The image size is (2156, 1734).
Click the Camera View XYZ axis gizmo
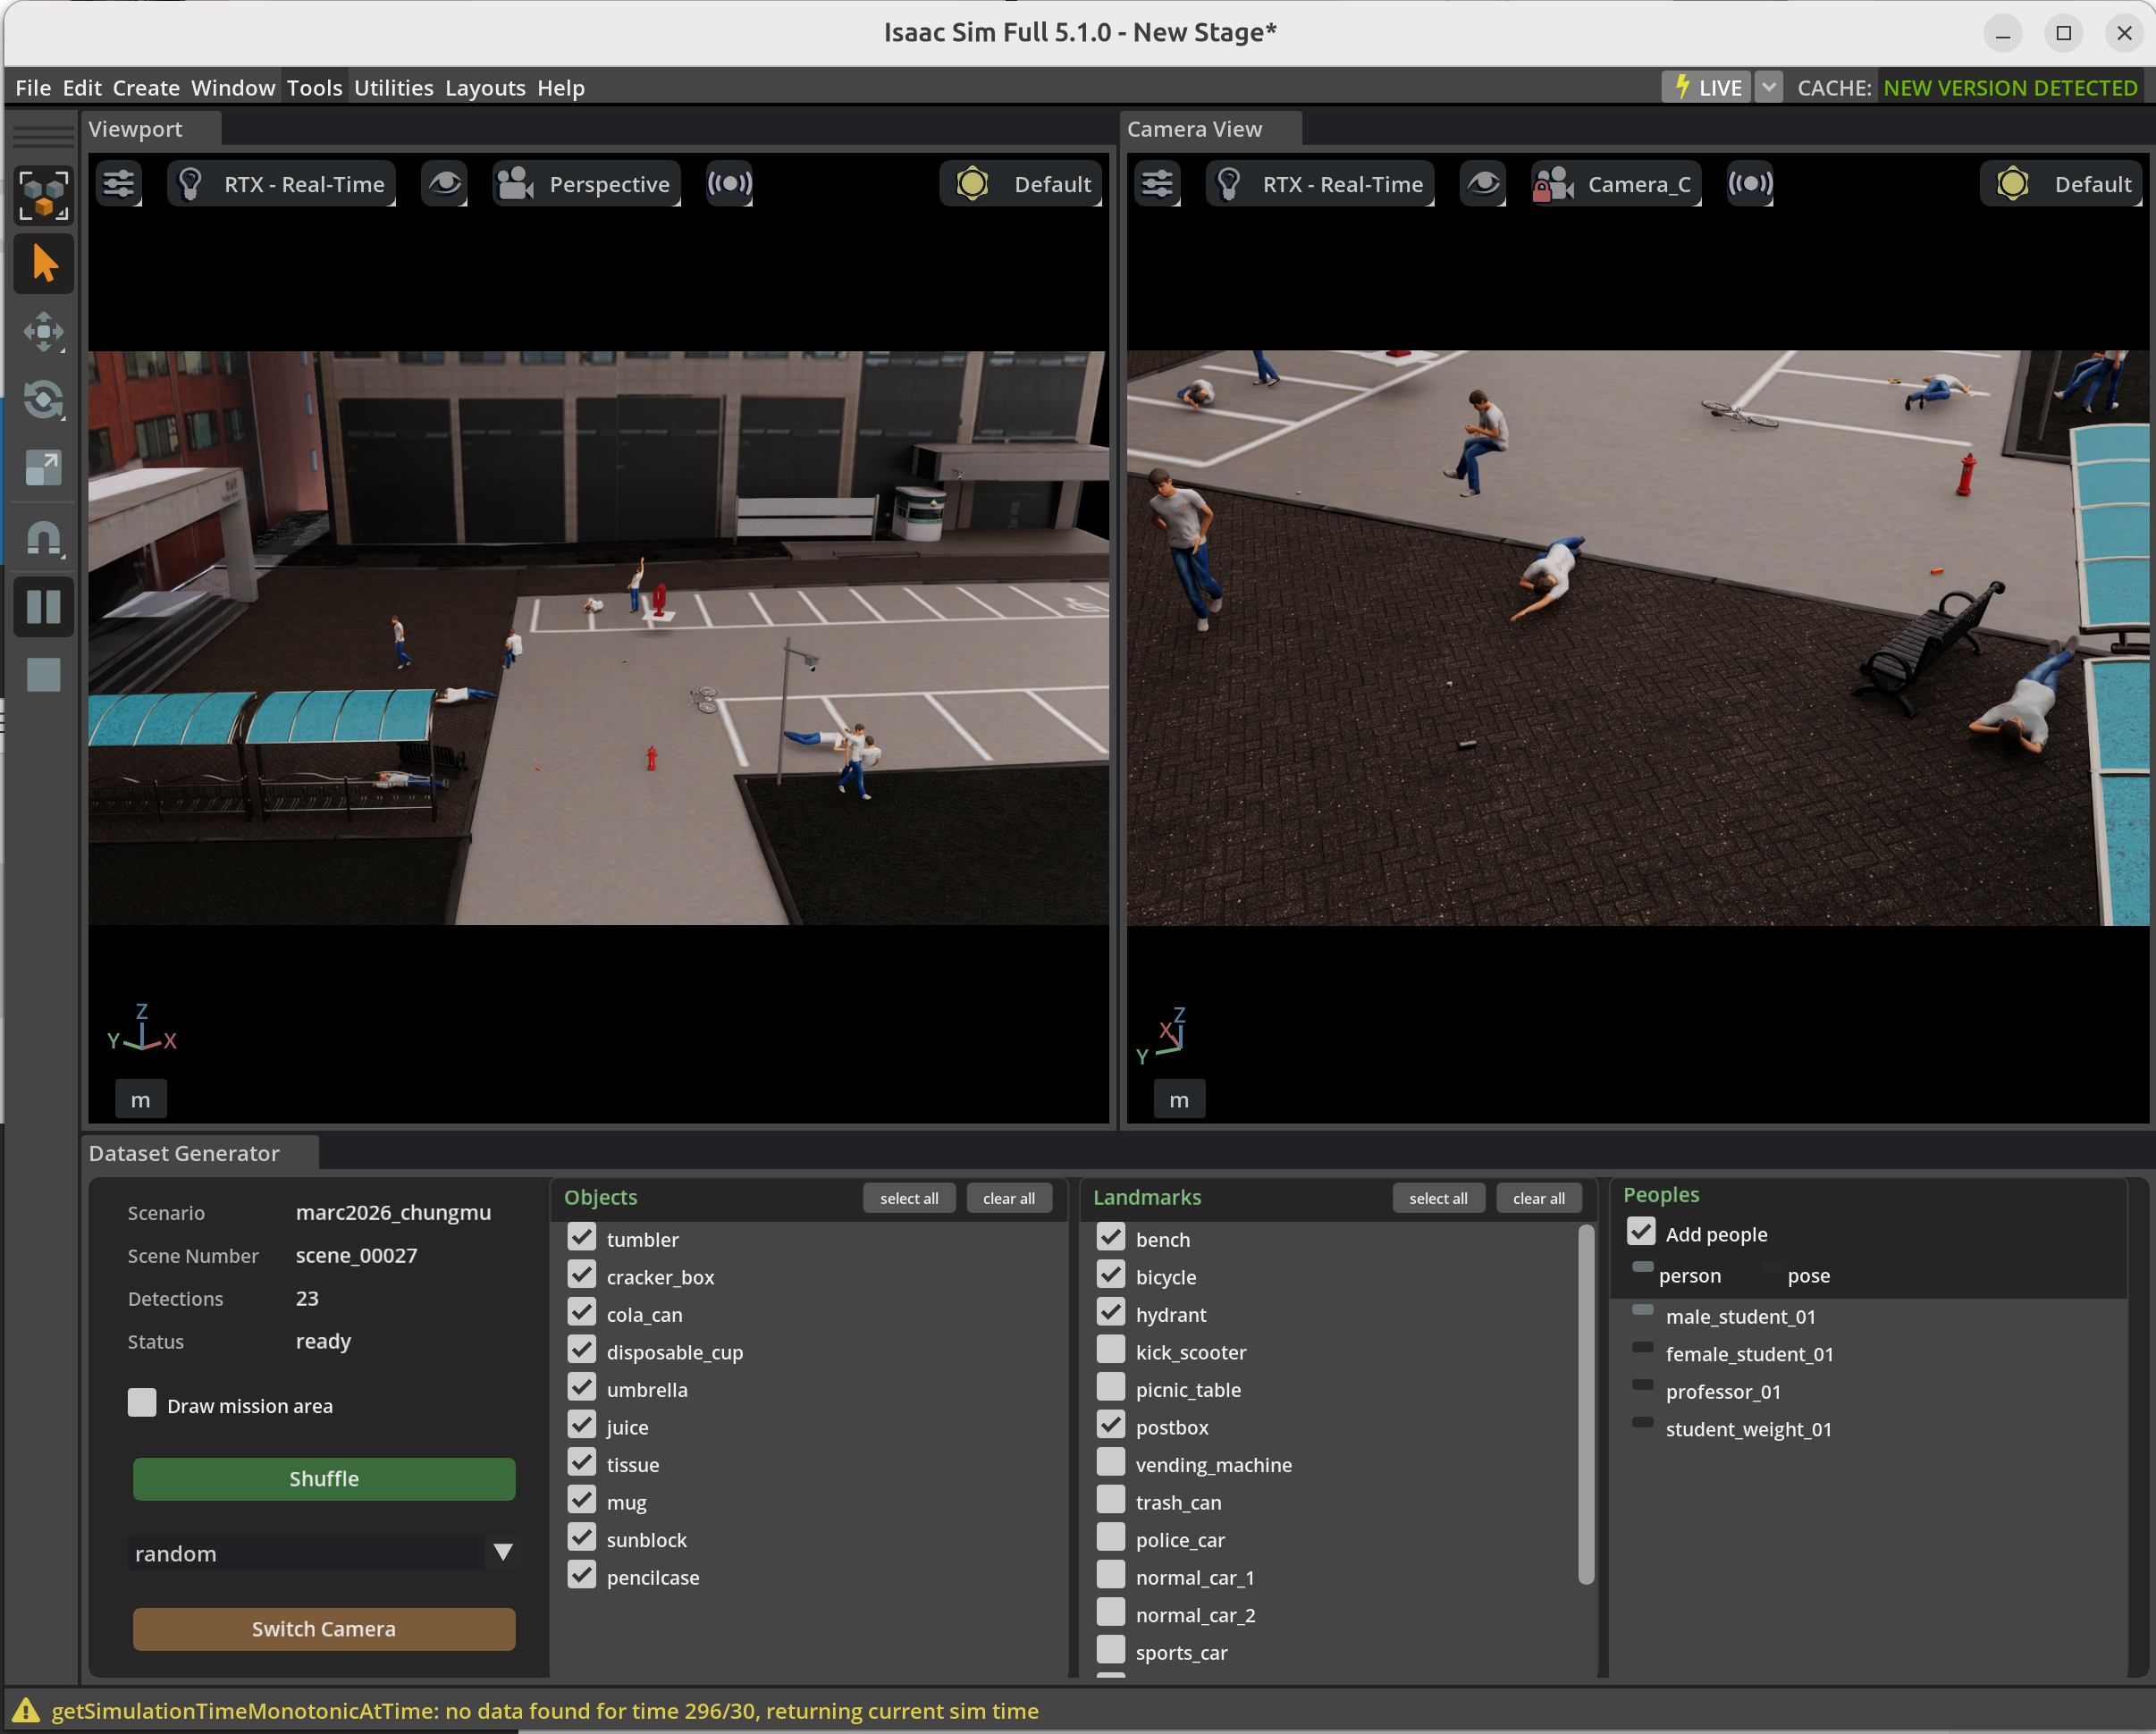tap(1163, 1036)
